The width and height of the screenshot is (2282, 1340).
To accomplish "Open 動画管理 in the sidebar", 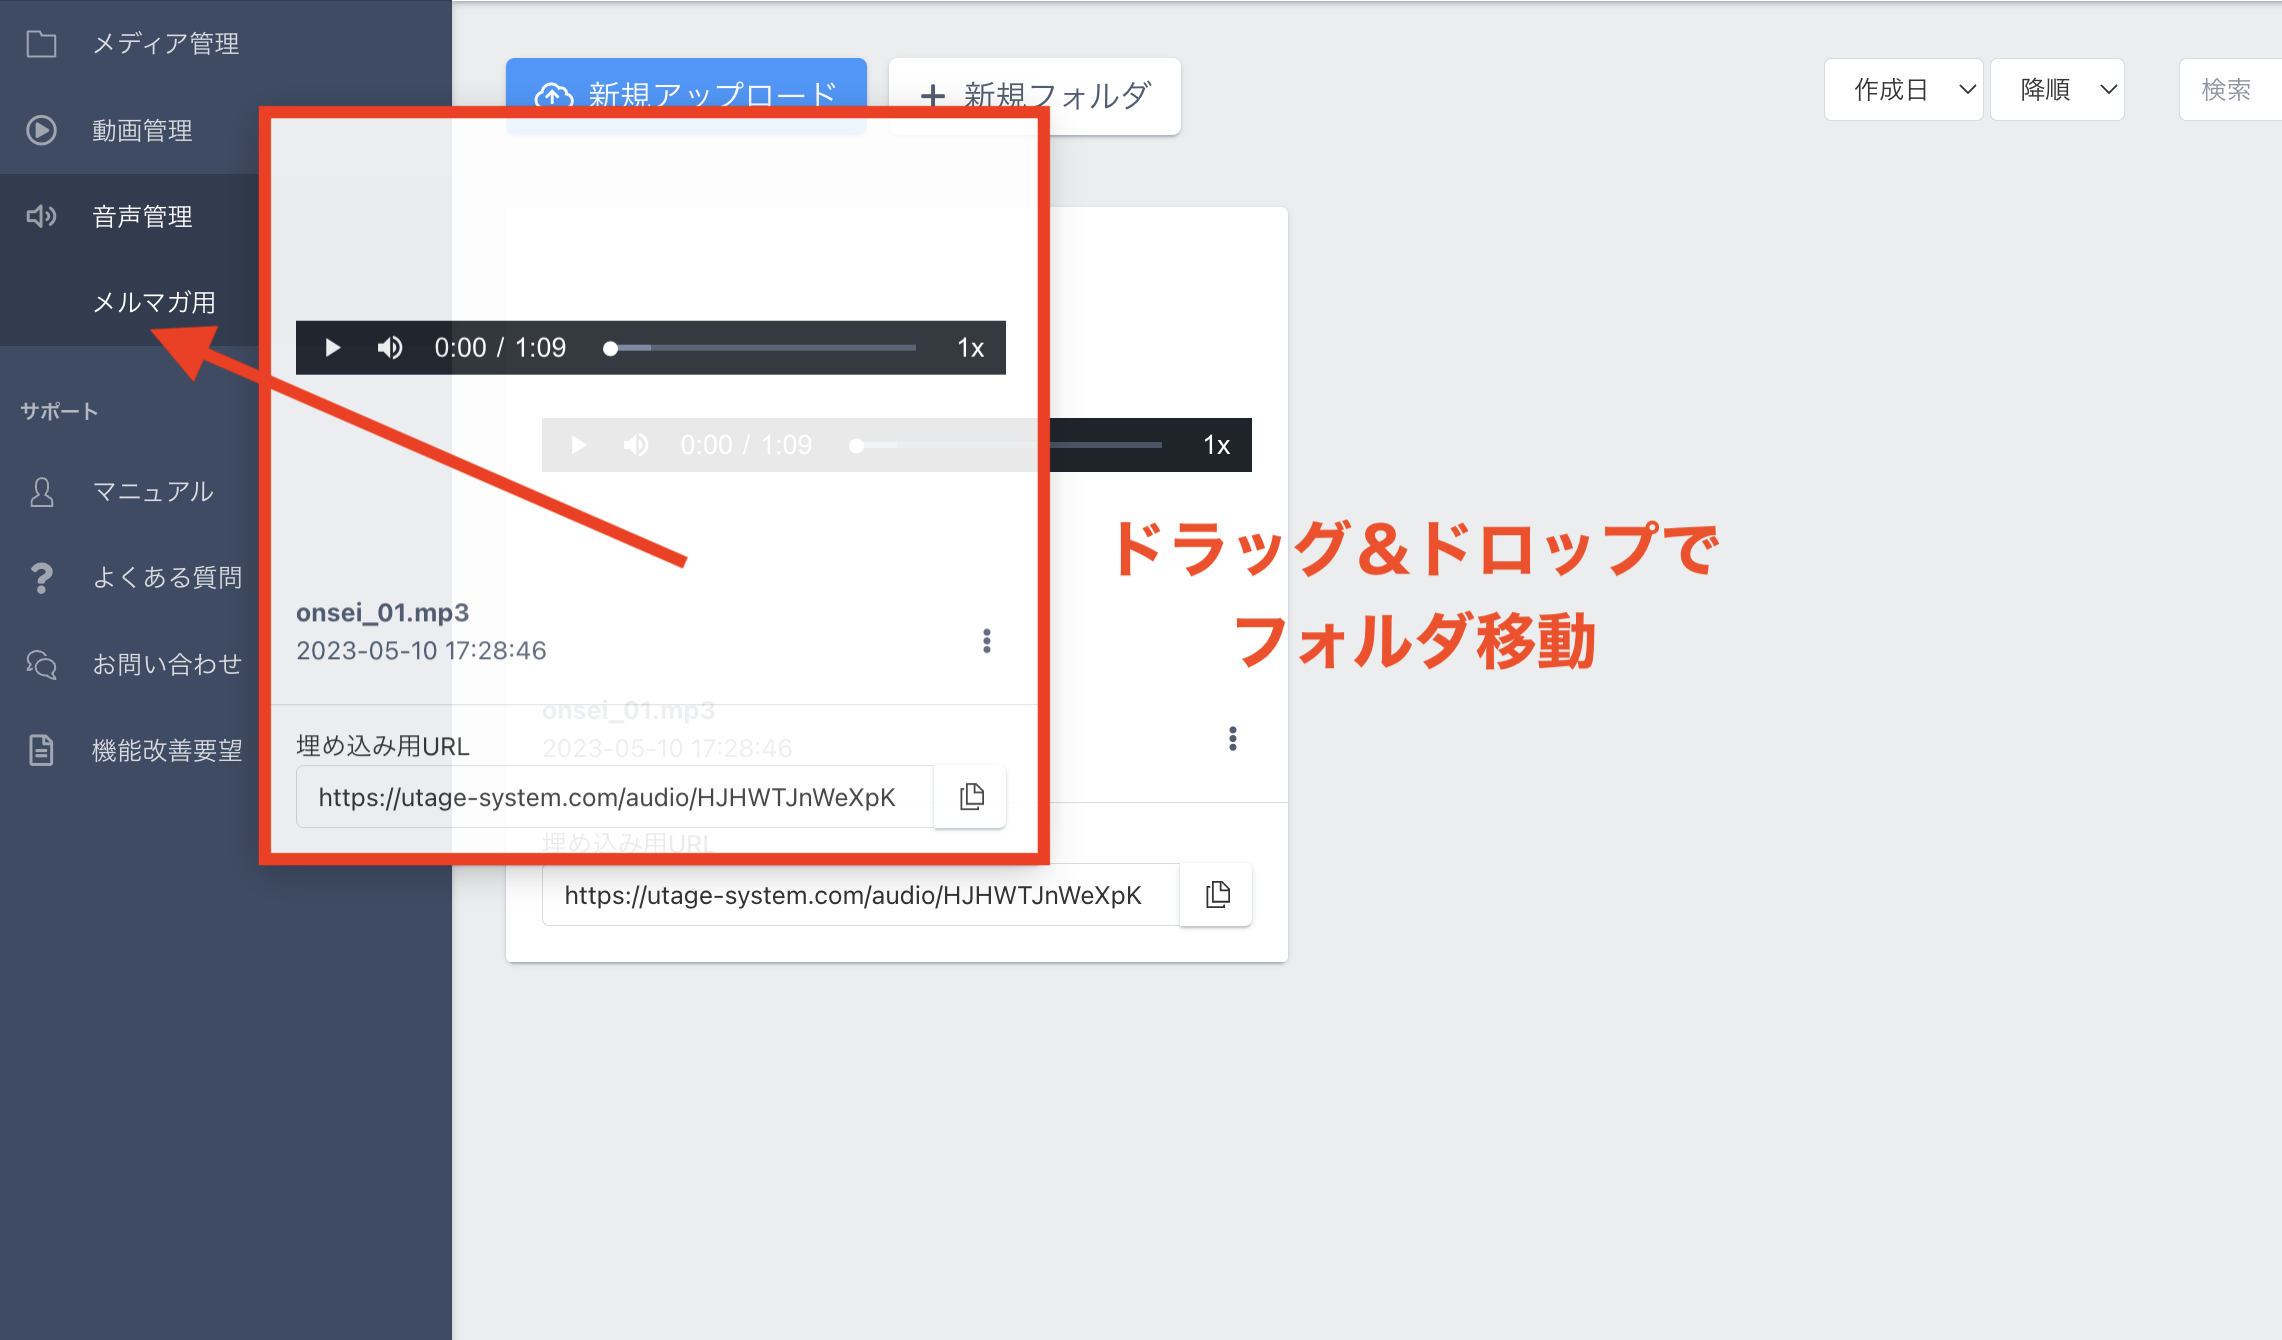I will [x=142, y=130].
